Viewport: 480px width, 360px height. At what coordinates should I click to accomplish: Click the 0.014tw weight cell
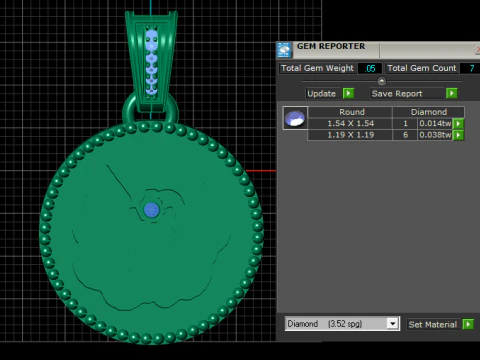click(435, 124)
